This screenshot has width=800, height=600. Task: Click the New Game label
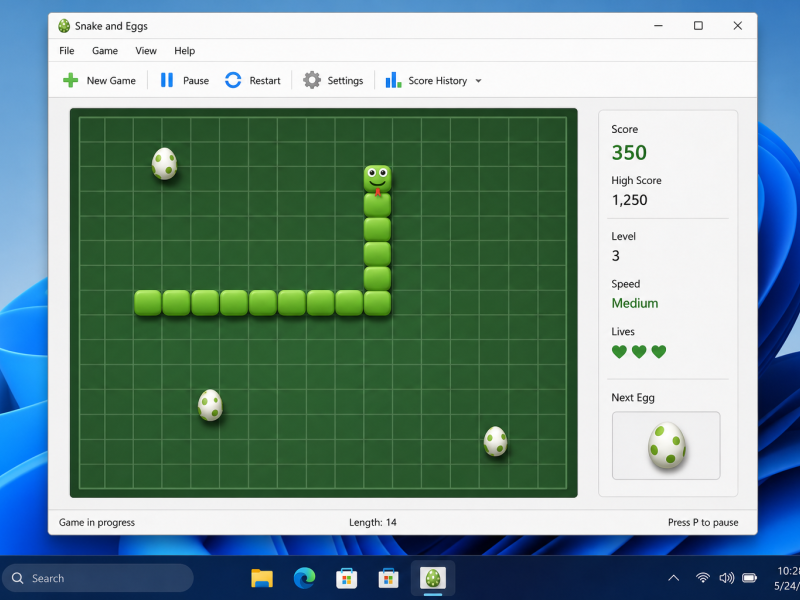[x=111, y=81]
